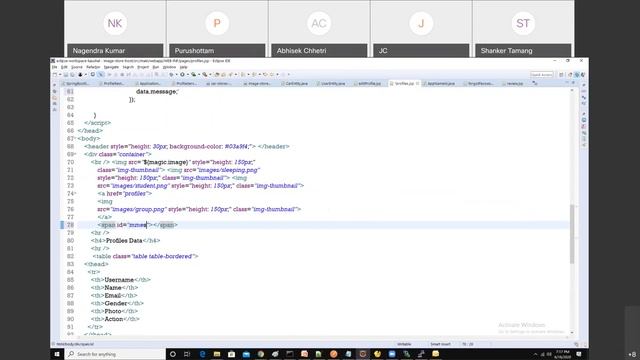This screenshot has width=640, height=360.
Task: Click the scroll-down arrow of editor scrollbar
Action: (x=572, y=333)
